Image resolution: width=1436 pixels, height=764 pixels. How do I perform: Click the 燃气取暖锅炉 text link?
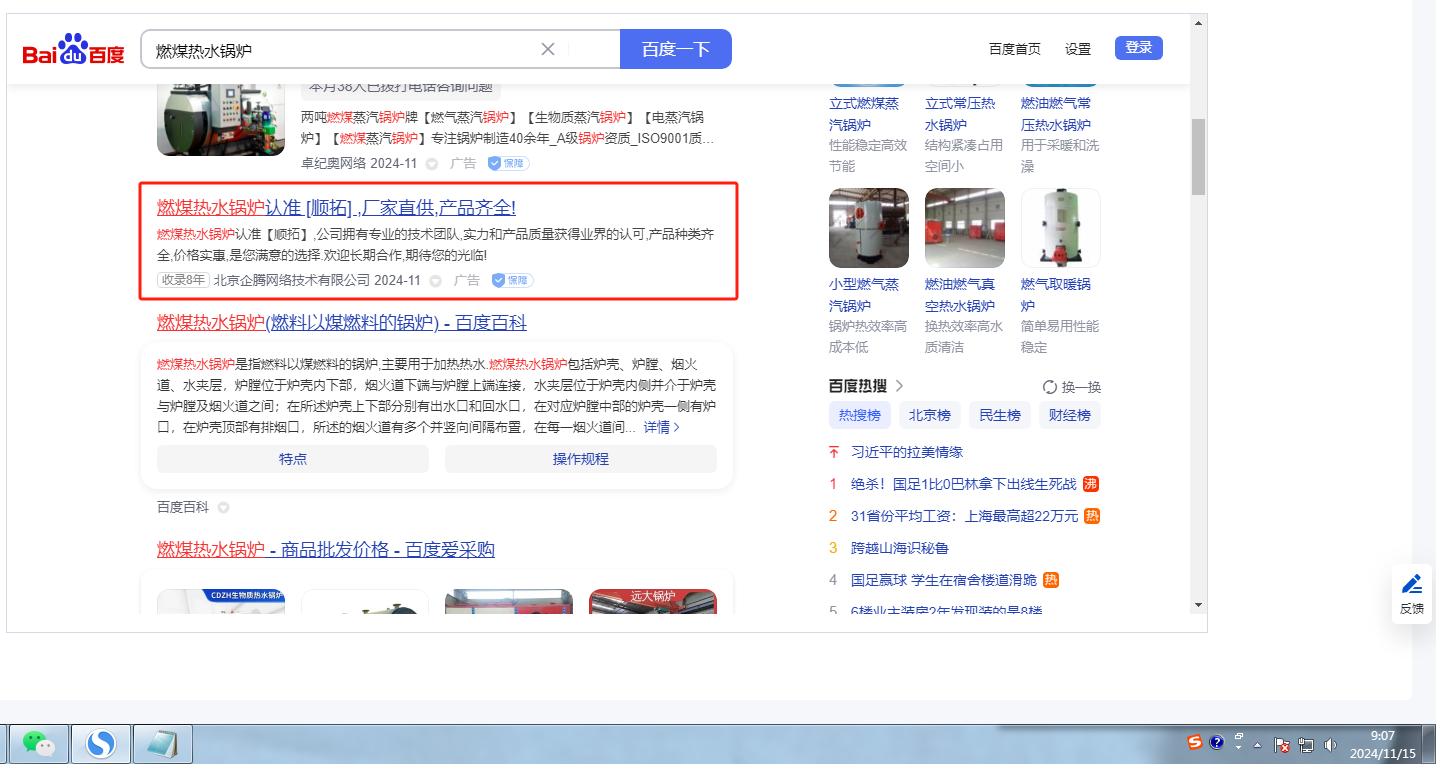[1056, 295]
